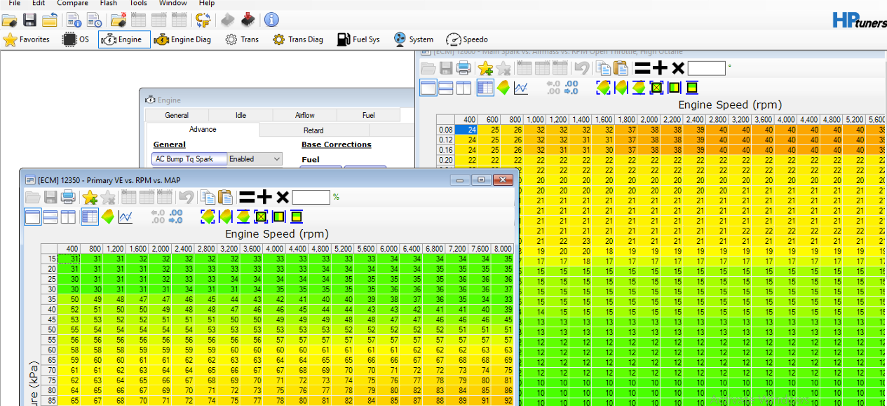Viewport: 887px width, 406px height.
Task: Copy cells in Main Spark window
Action: (604, 69)
